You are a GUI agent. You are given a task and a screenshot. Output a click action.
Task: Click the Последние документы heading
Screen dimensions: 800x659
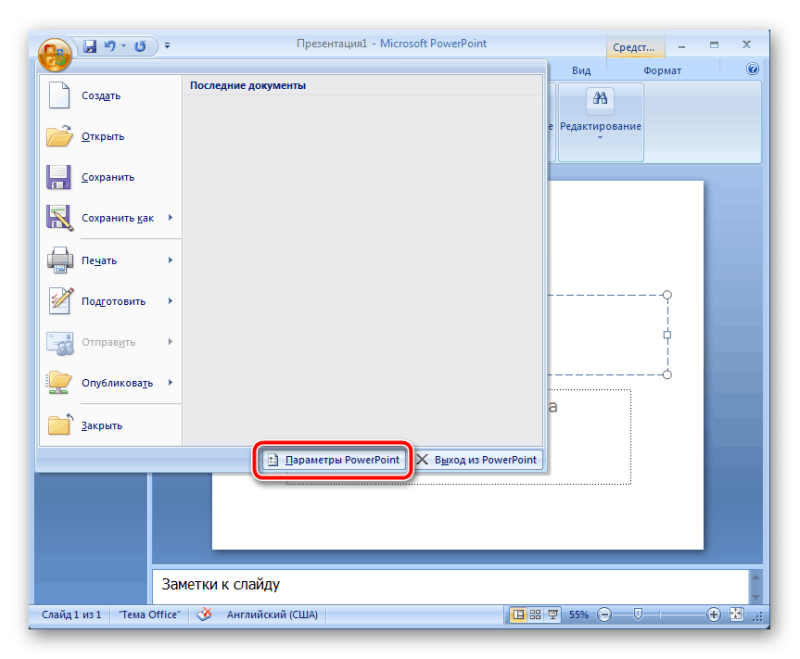click(x=248, y=85)
